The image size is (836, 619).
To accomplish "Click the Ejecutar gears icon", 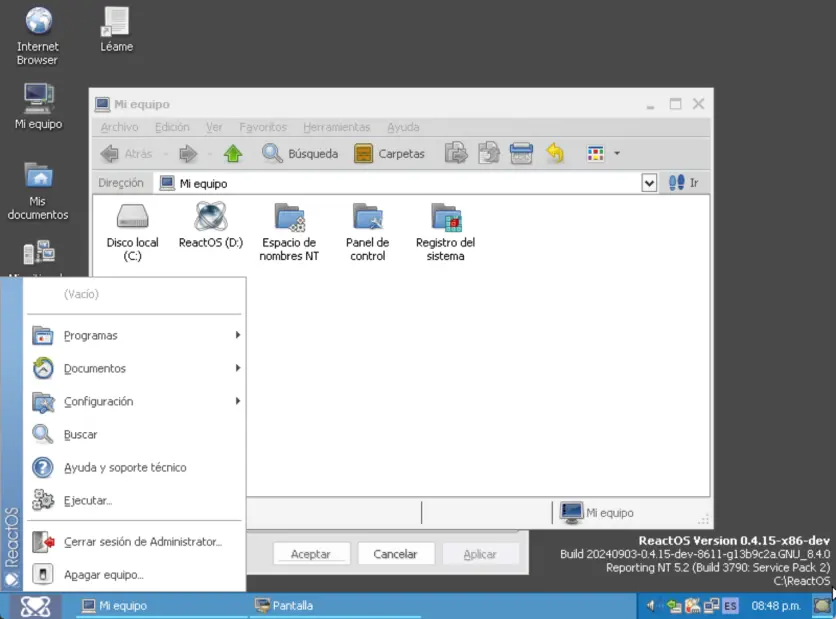I will tap(43, 500).
